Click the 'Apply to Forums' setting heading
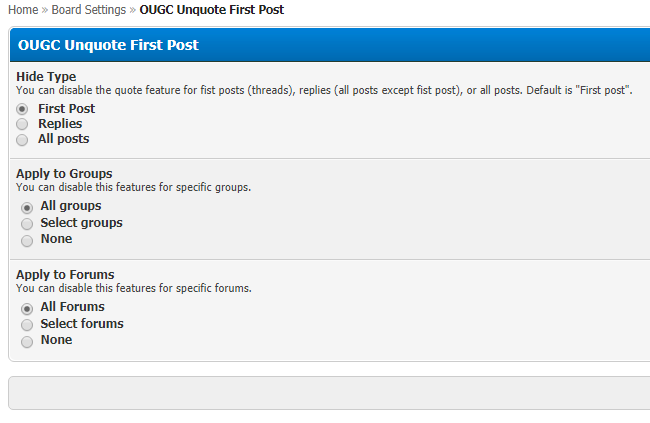The image size is (650, 423). pyautogui.click(x=65, y=274)
